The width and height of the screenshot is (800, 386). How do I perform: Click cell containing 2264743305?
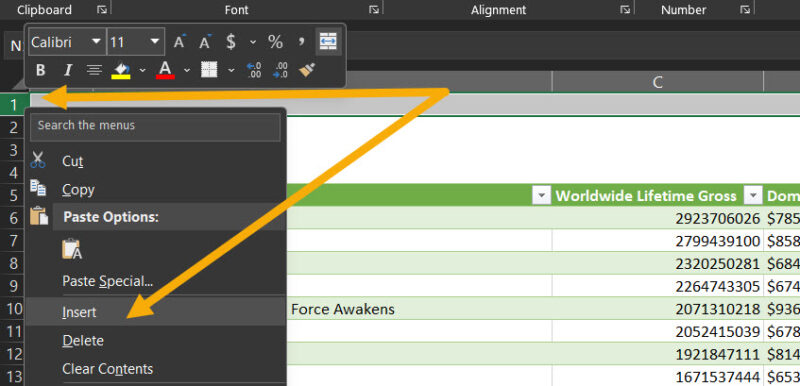point(658,287)
